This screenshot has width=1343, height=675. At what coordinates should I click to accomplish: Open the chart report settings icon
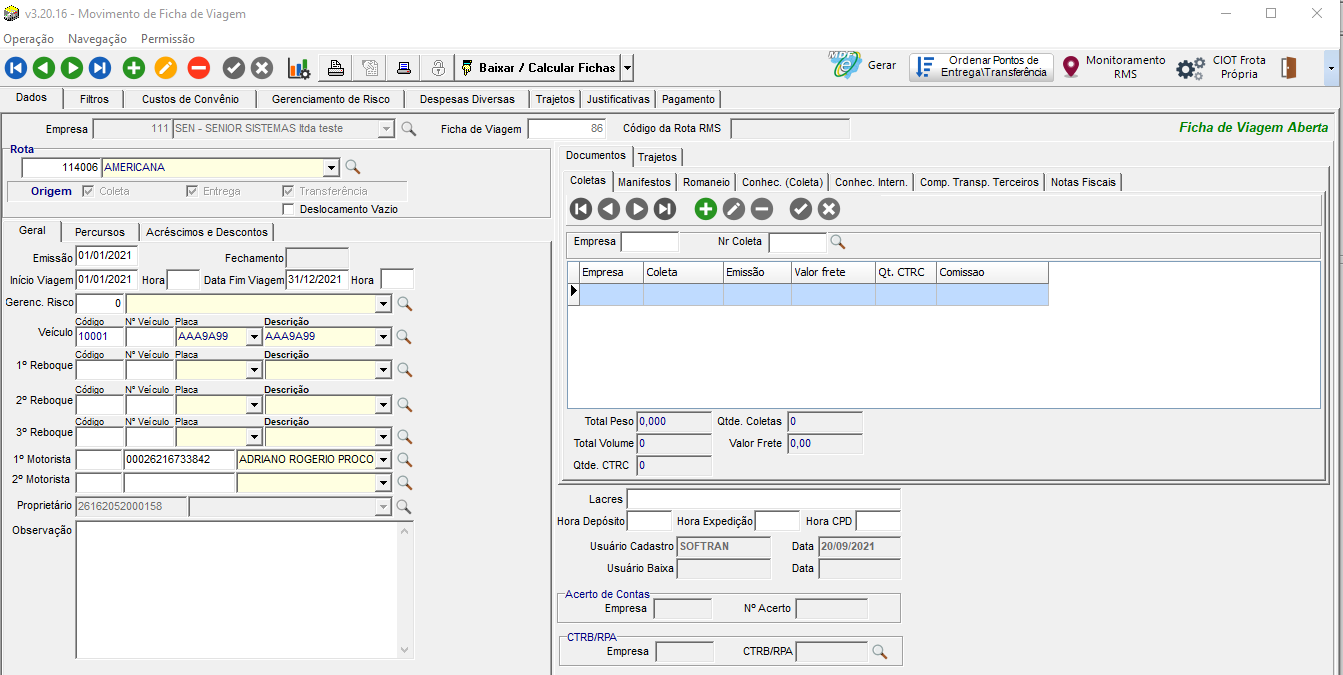[298, 68]
